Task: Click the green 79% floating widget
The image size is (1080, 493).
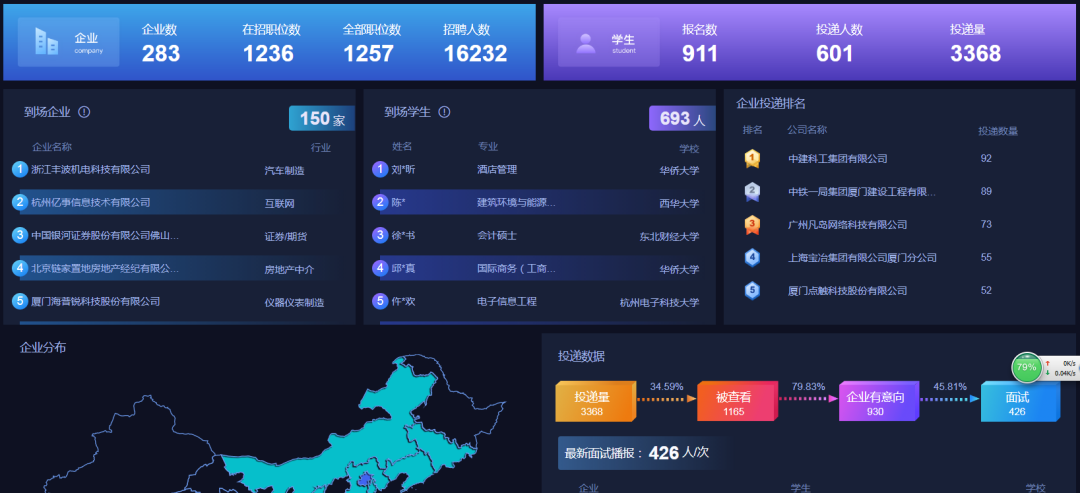Action: 1026,367
